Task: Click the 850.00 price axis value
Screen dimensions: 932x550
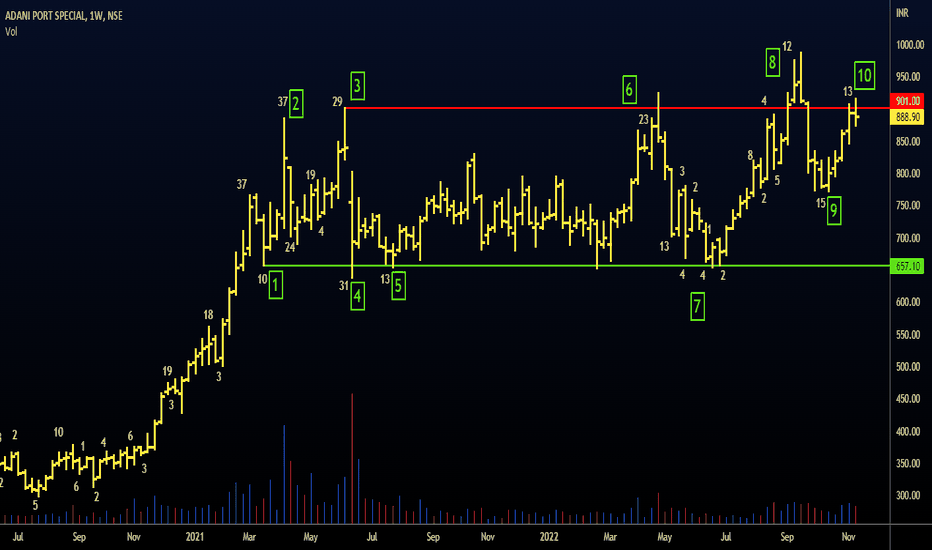Action: click(x=910, y=142)
